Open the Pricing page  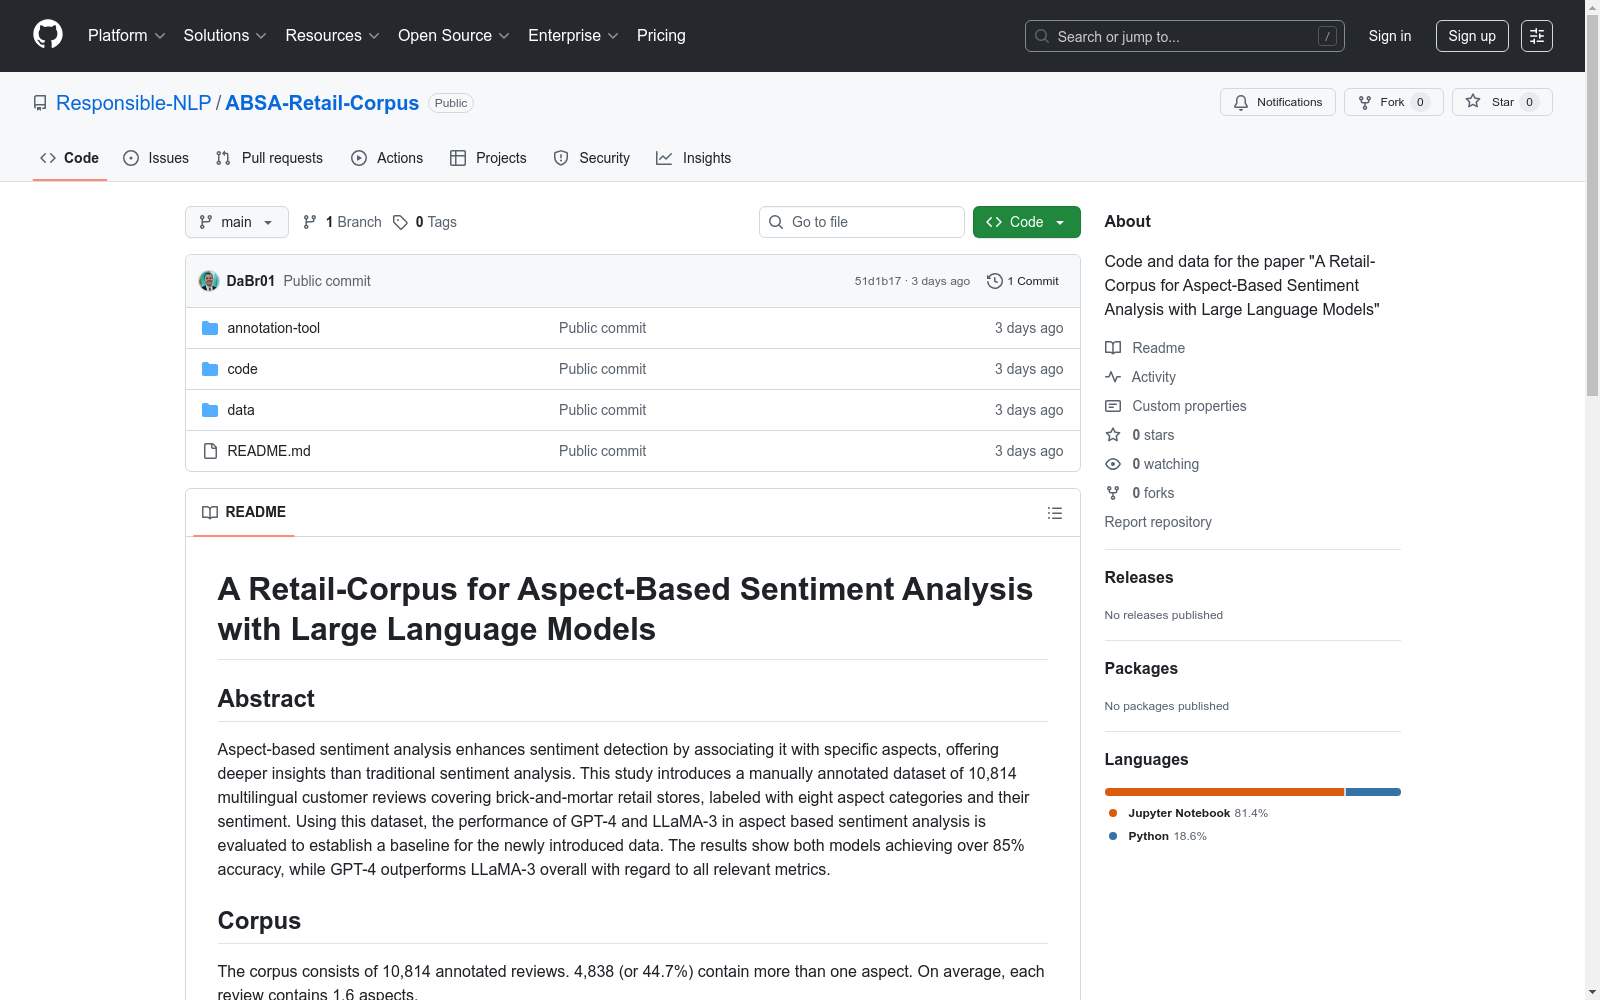(661, 36)
